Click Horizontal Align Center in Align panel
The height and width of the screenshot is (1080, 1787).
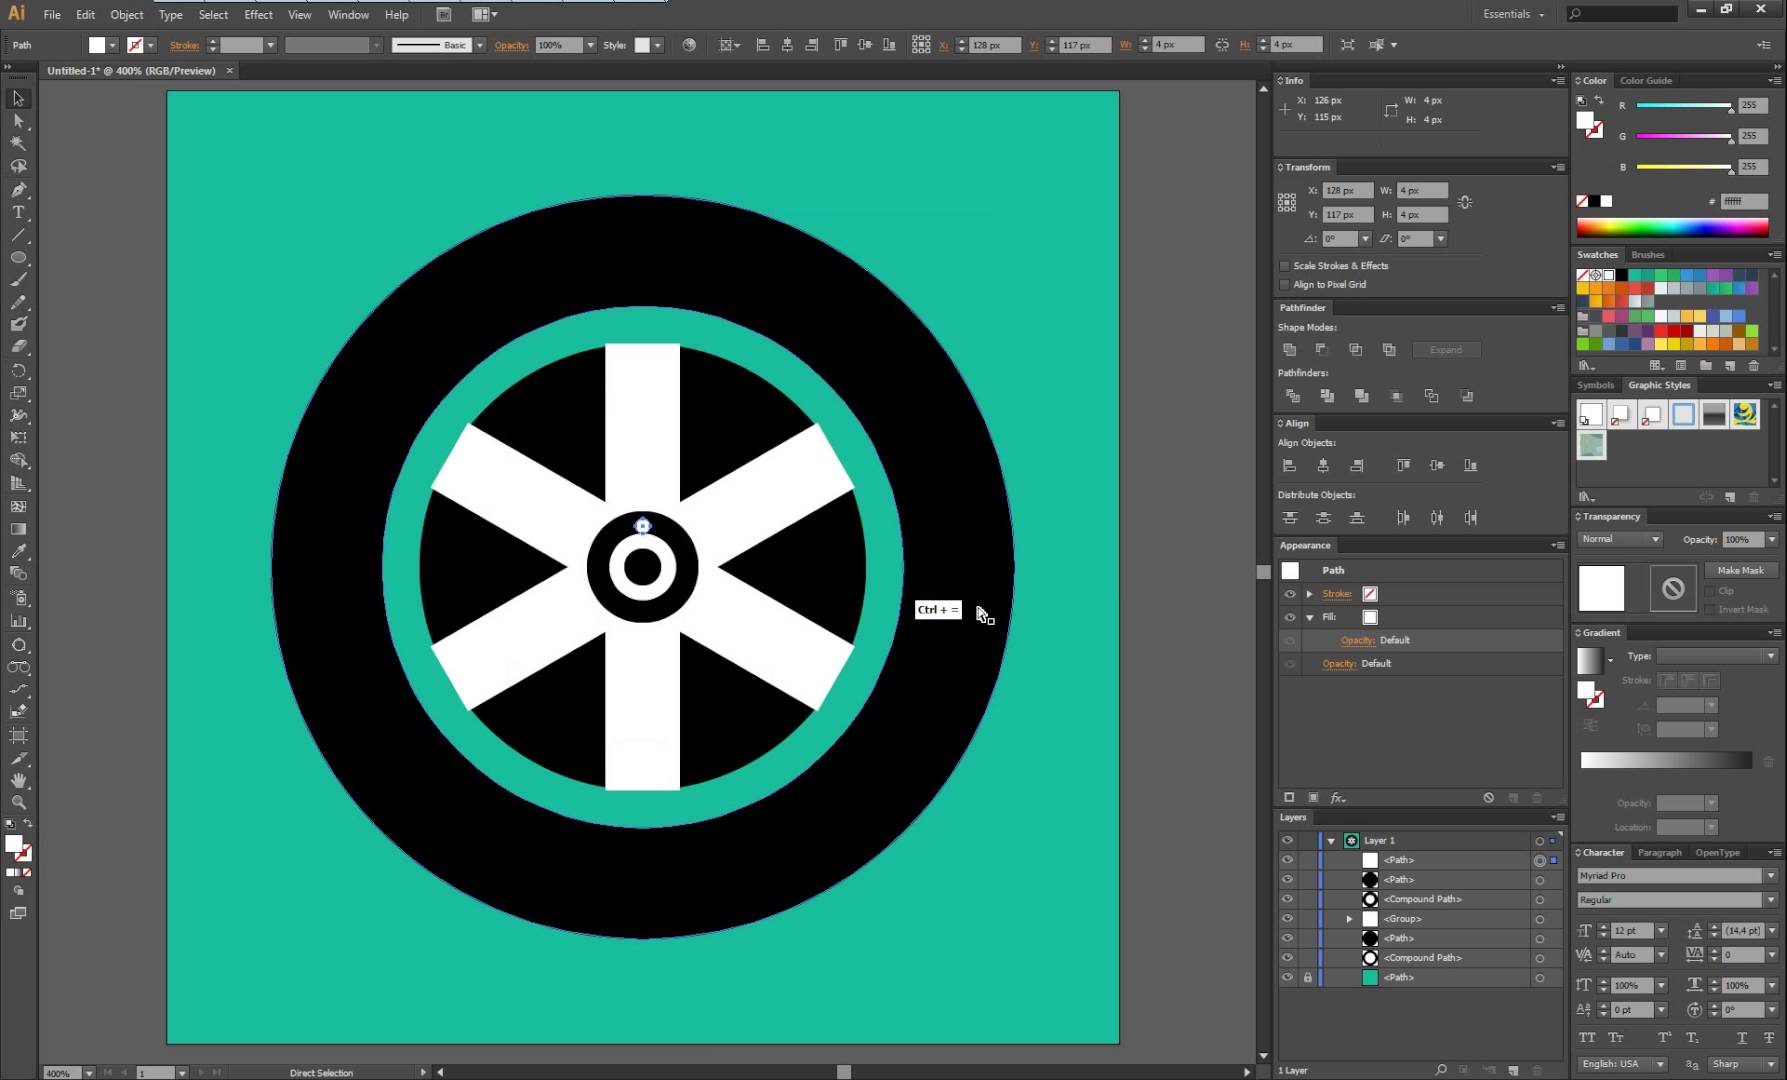pos(1323,464)
